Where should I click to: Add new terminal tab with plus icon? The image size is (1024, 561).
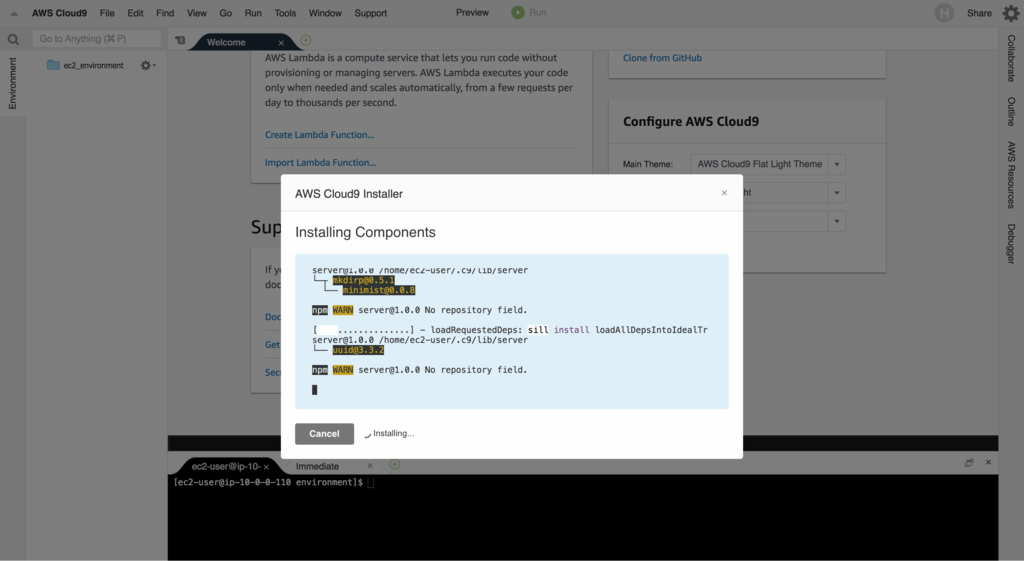(394, 464)
